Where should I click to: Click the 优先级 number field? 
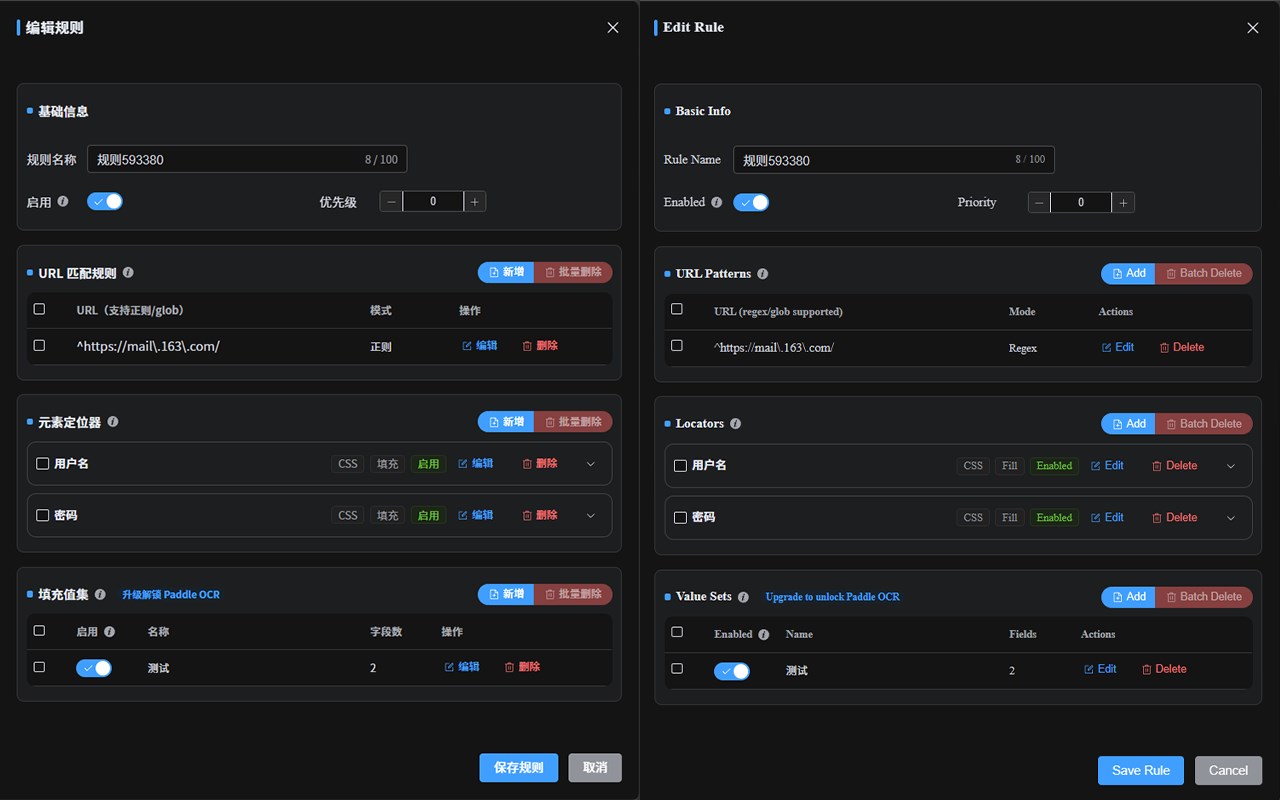[433, 201]
